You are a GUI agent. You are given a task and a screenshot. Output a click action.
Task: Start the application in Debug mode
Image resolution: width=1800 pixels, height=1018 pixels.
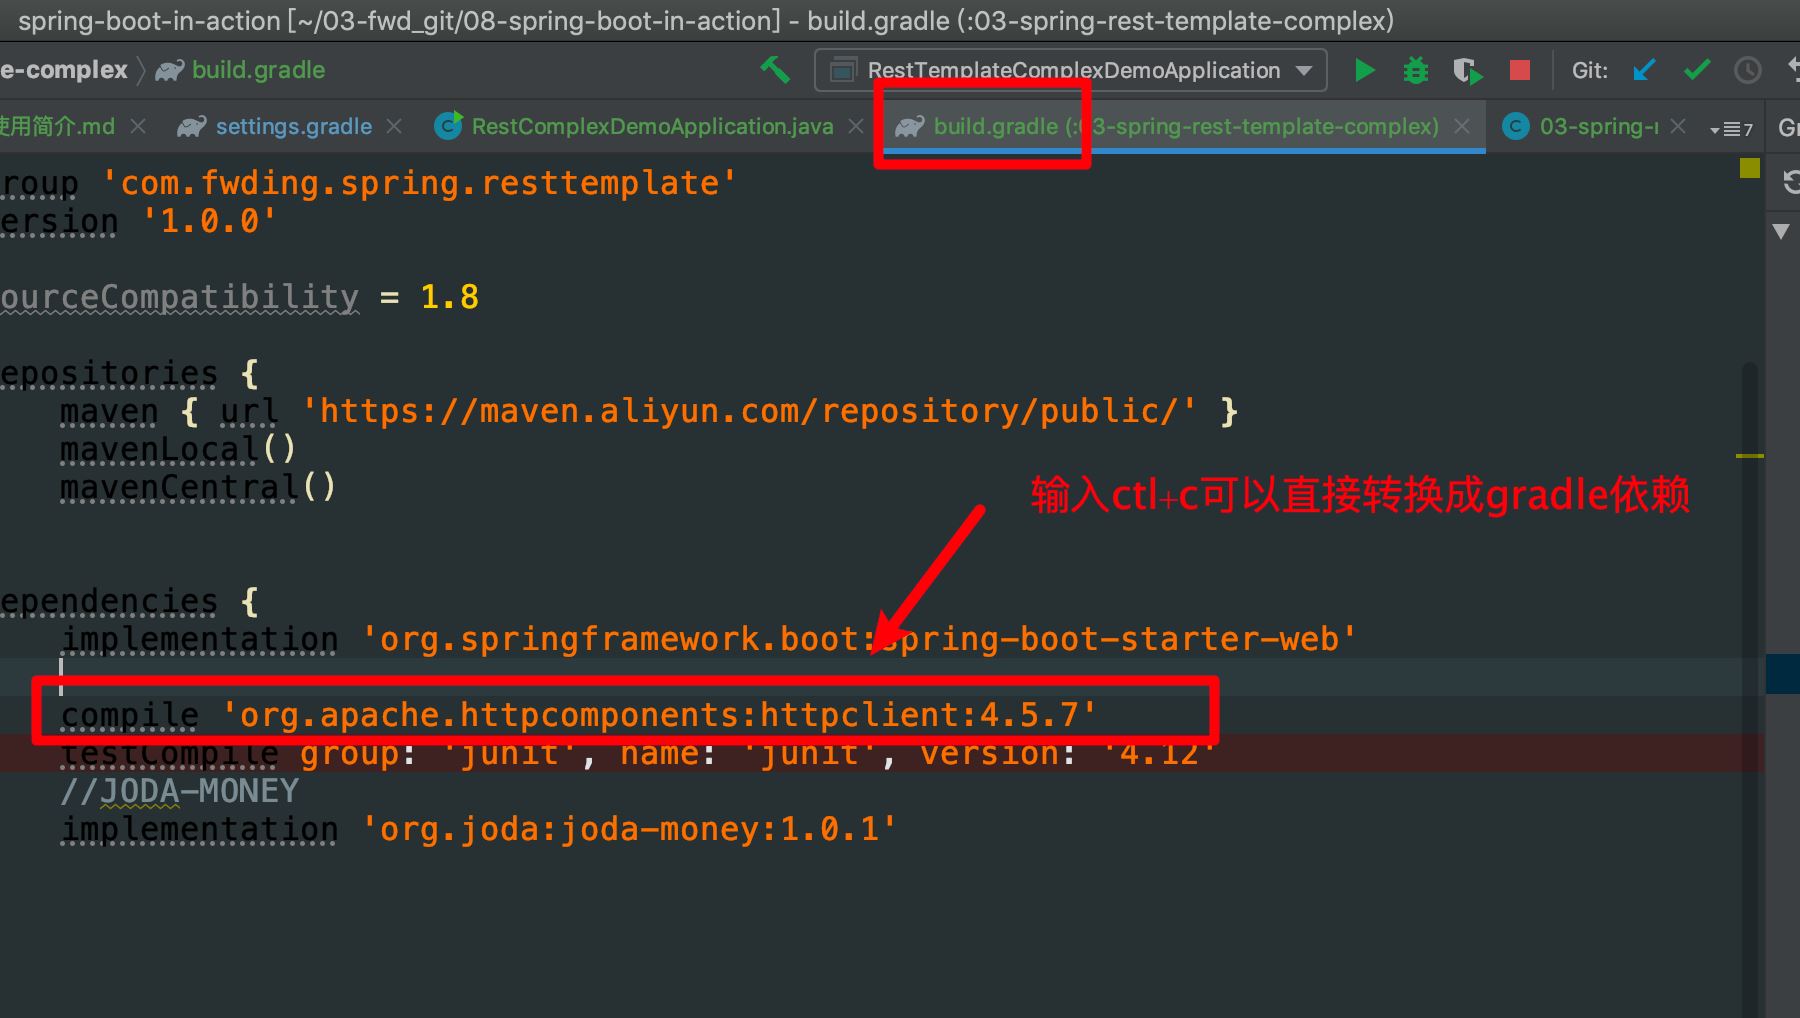coord(1415,70)
